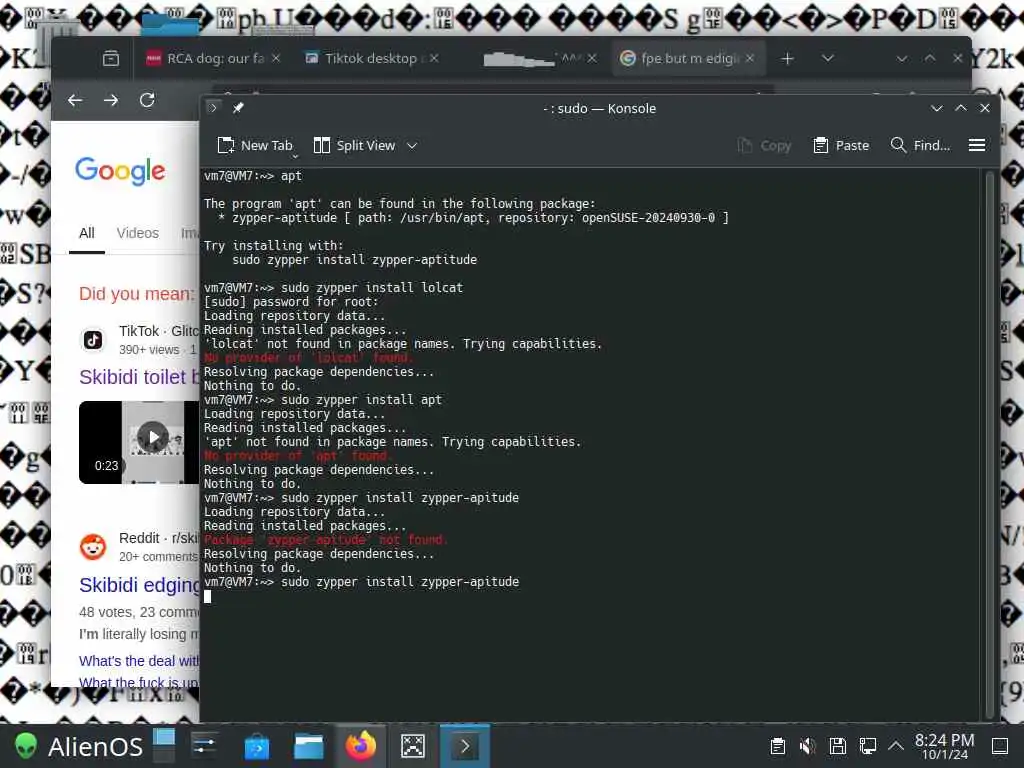
Task: Close the Tiktok desktop browser tab
Action: tap(434, 58)
